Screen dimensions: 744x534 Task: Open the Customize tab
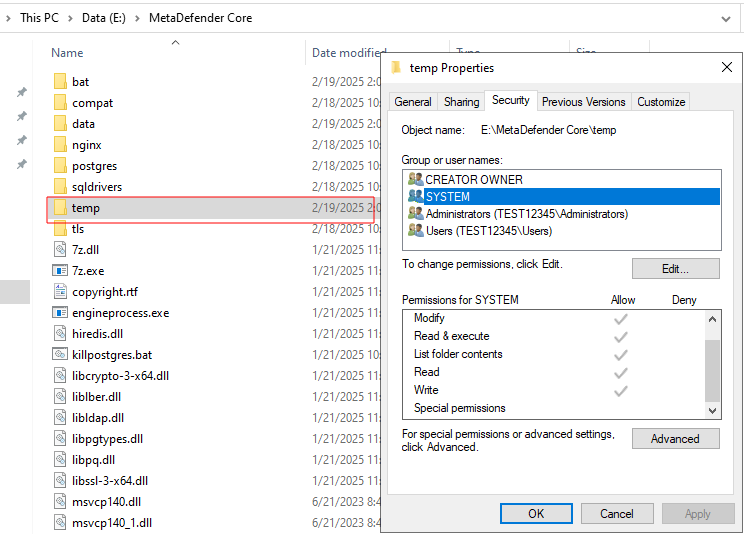661,102
